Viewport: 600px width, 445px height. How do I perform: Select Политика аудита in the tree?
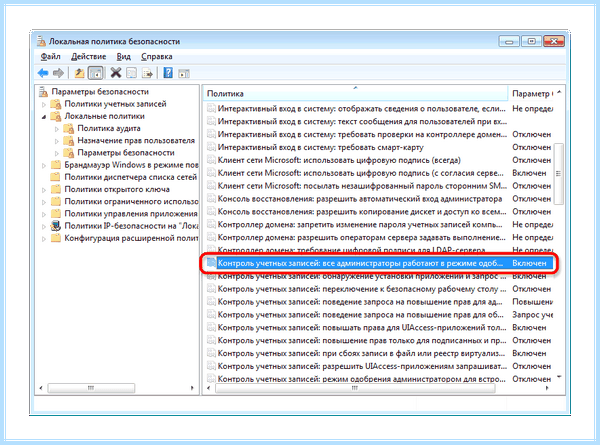coord(109,128)
